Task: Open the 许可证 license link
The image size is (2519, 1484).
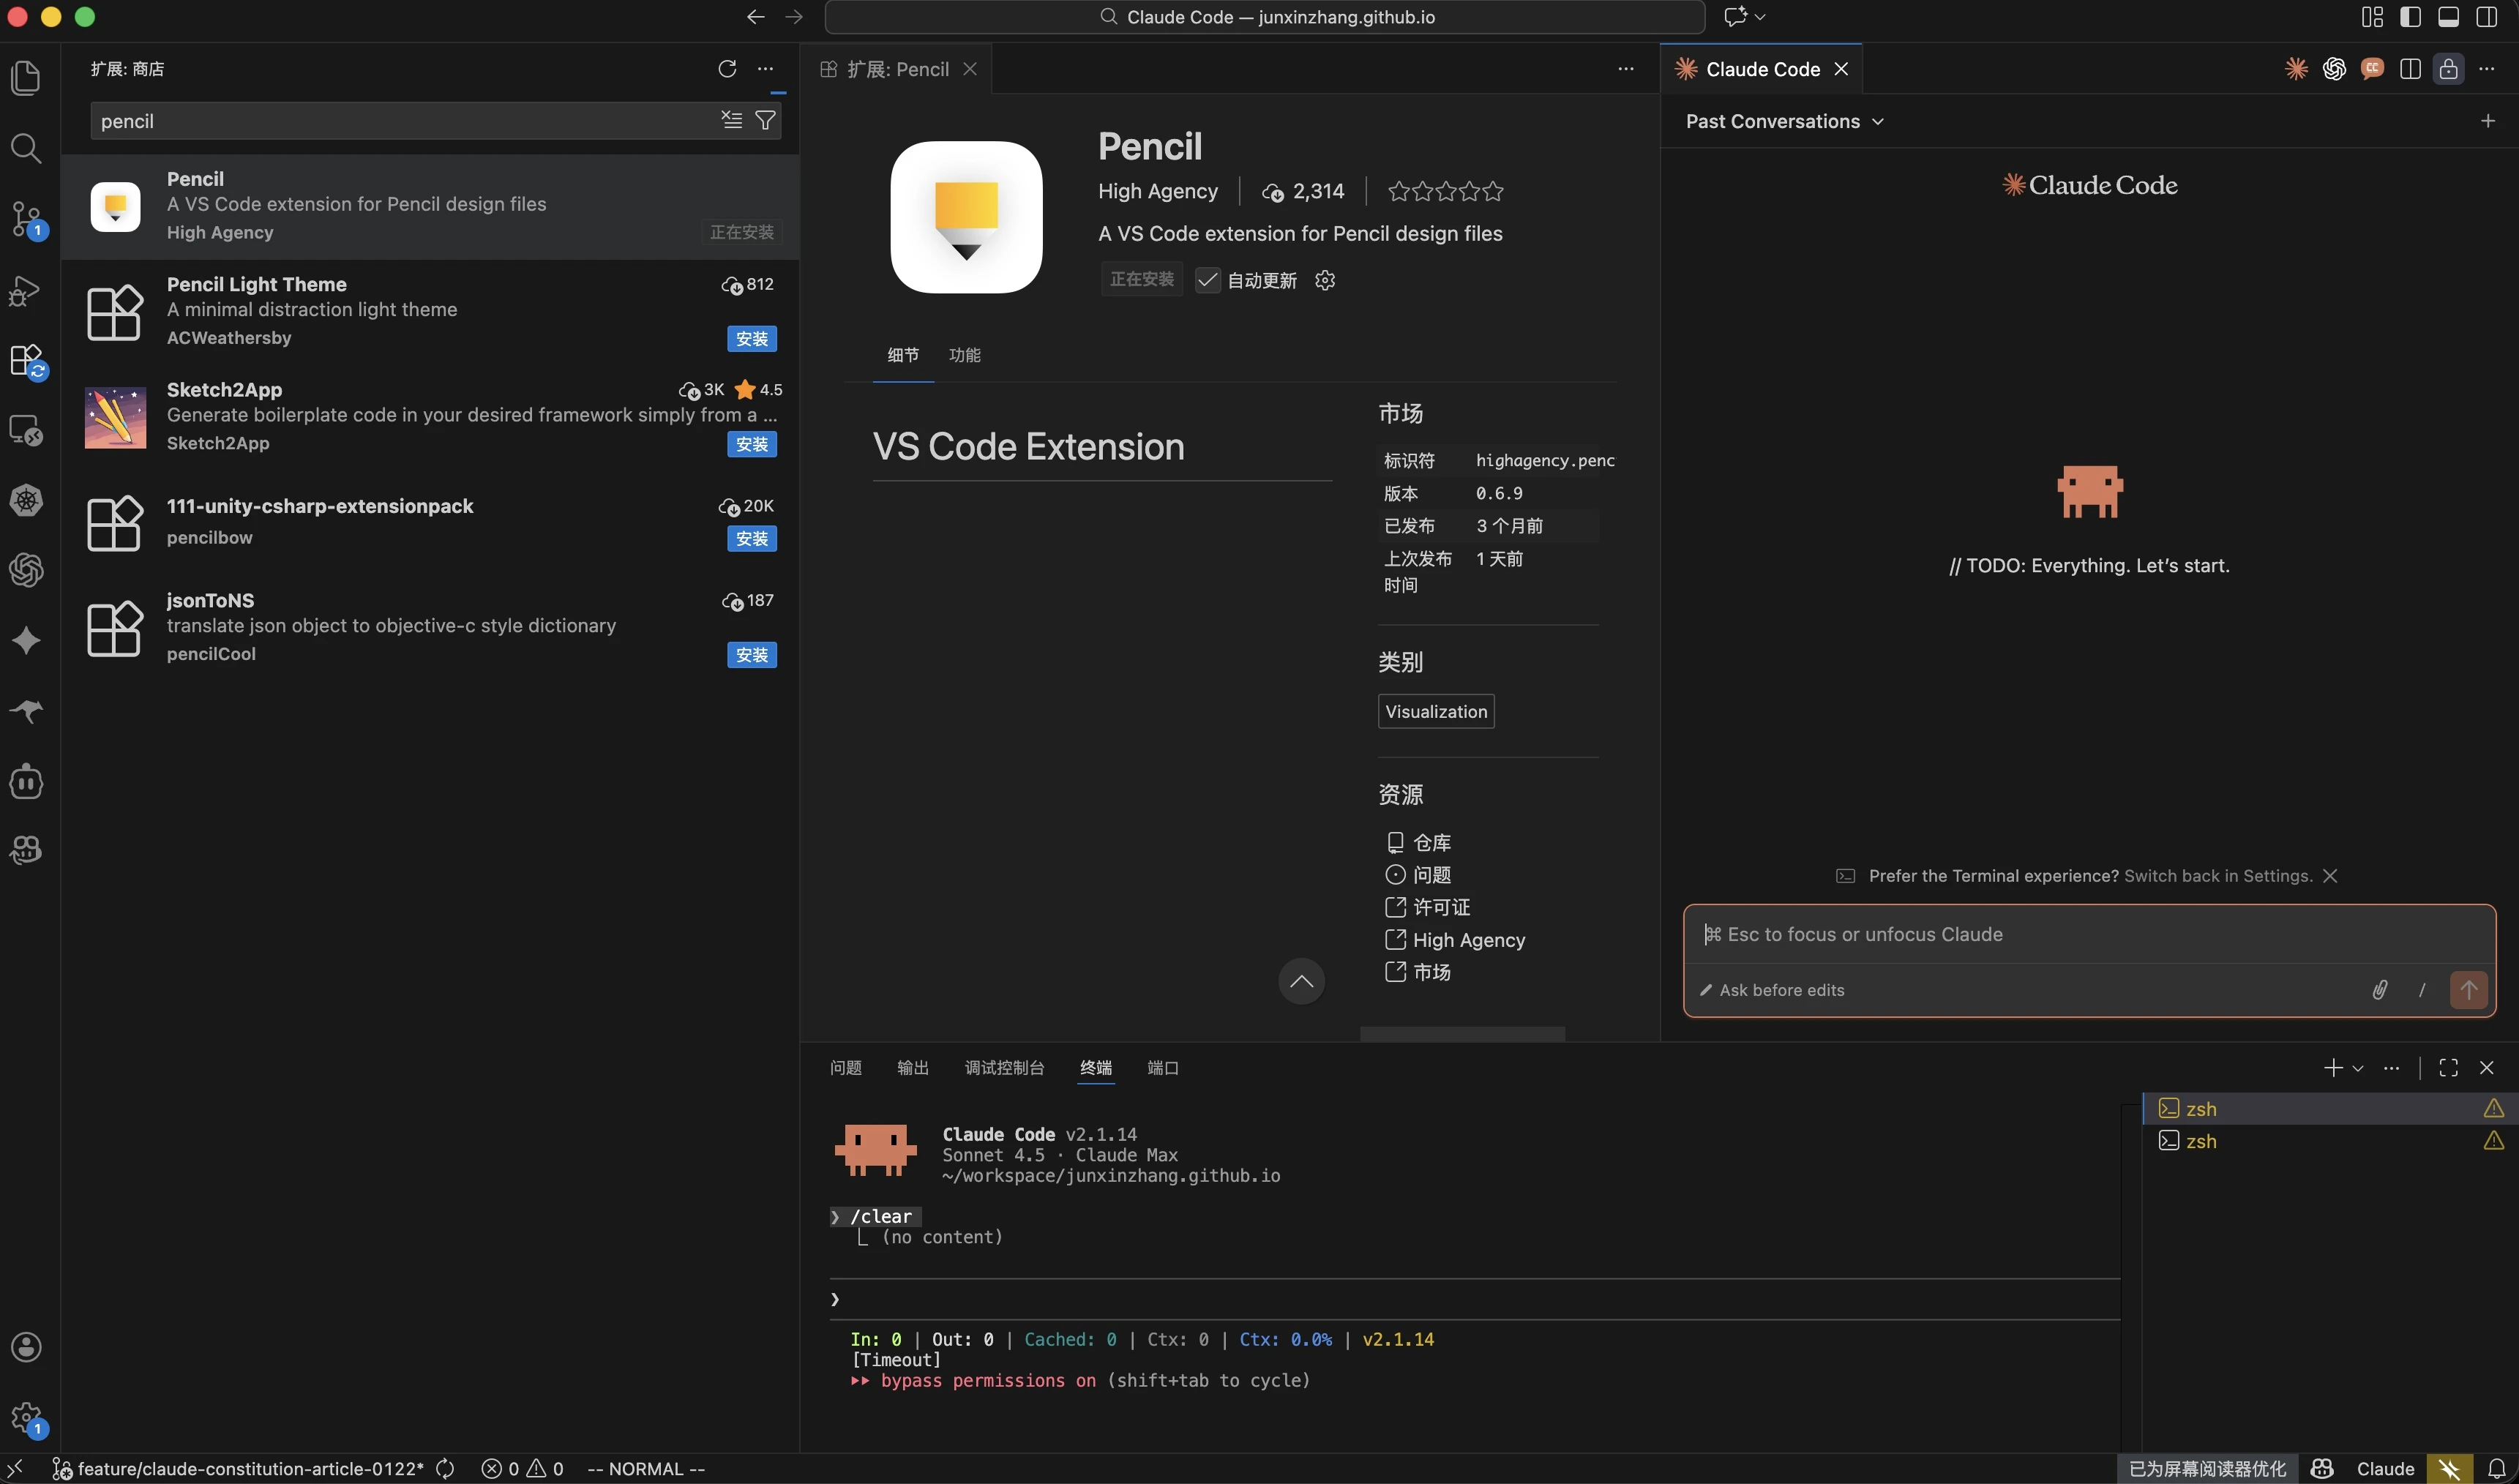Action: pos(1440,907)
